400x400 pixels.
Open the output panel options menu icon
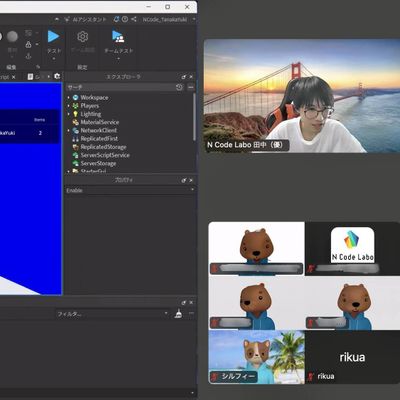point(191,314)
